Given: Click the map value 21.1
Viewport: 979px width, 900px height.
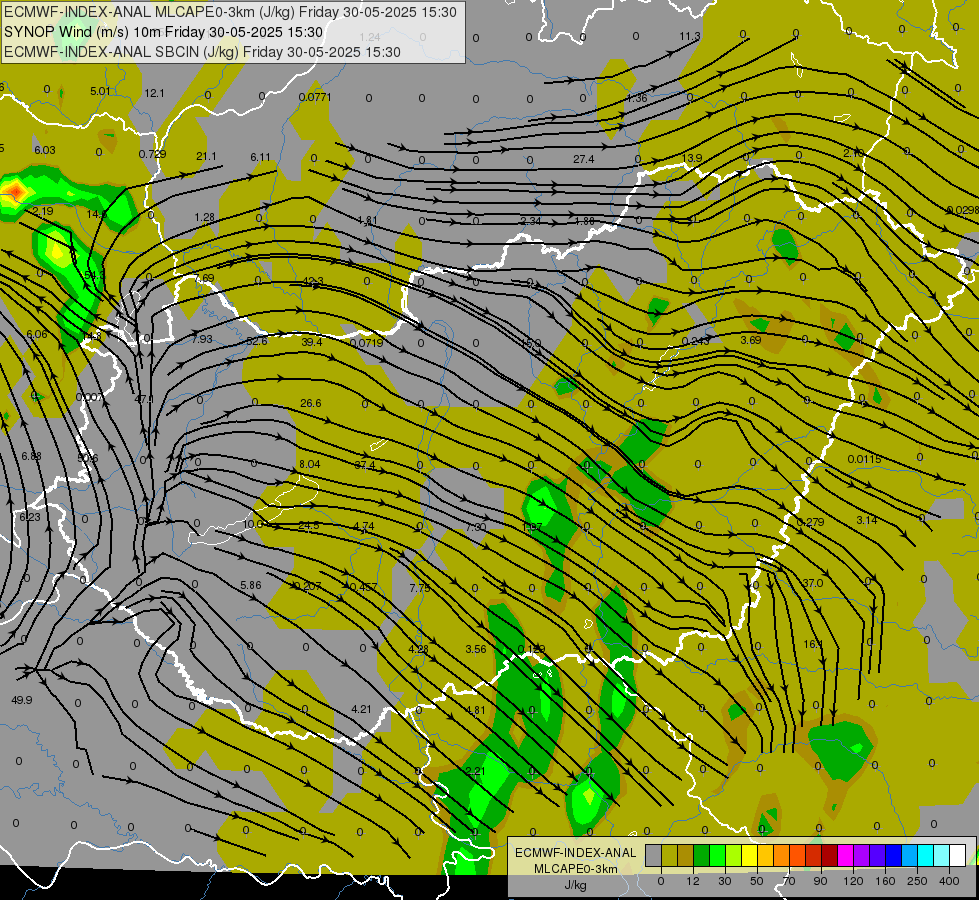Looking at the screenshot, I should tap(206, 156).
